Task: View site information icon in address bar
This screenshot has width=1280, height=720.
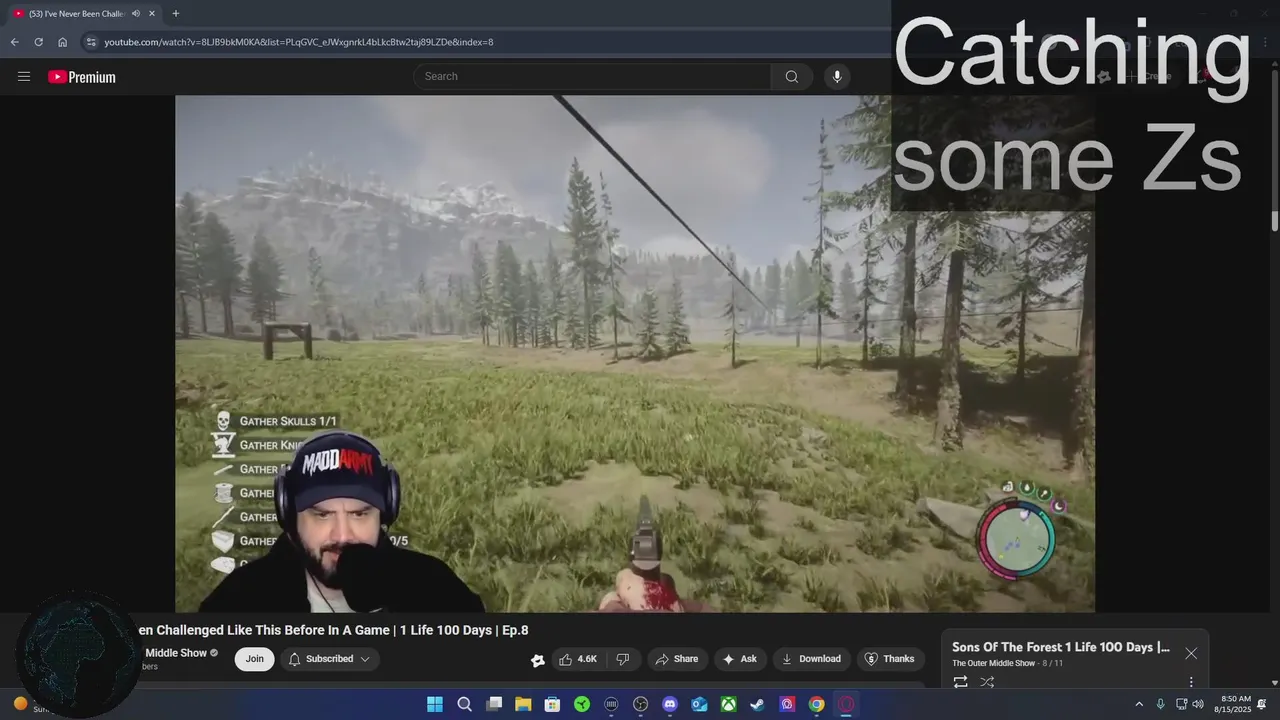Action: (91, 42)
